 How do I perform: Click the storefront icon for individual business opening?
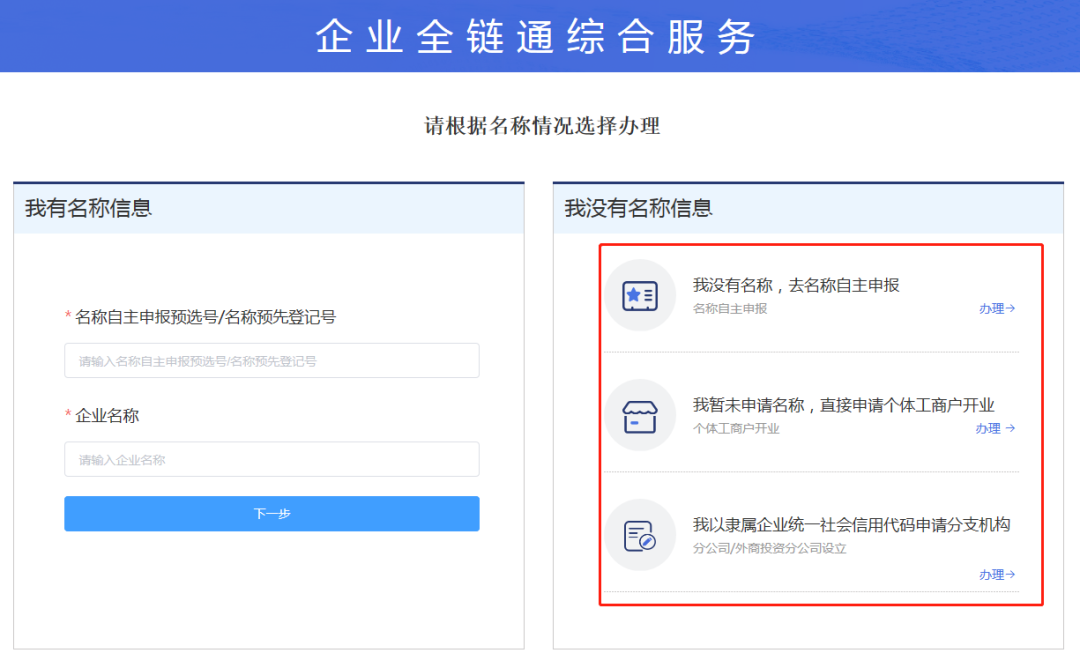pyautogui.click(x=640, y=415)
